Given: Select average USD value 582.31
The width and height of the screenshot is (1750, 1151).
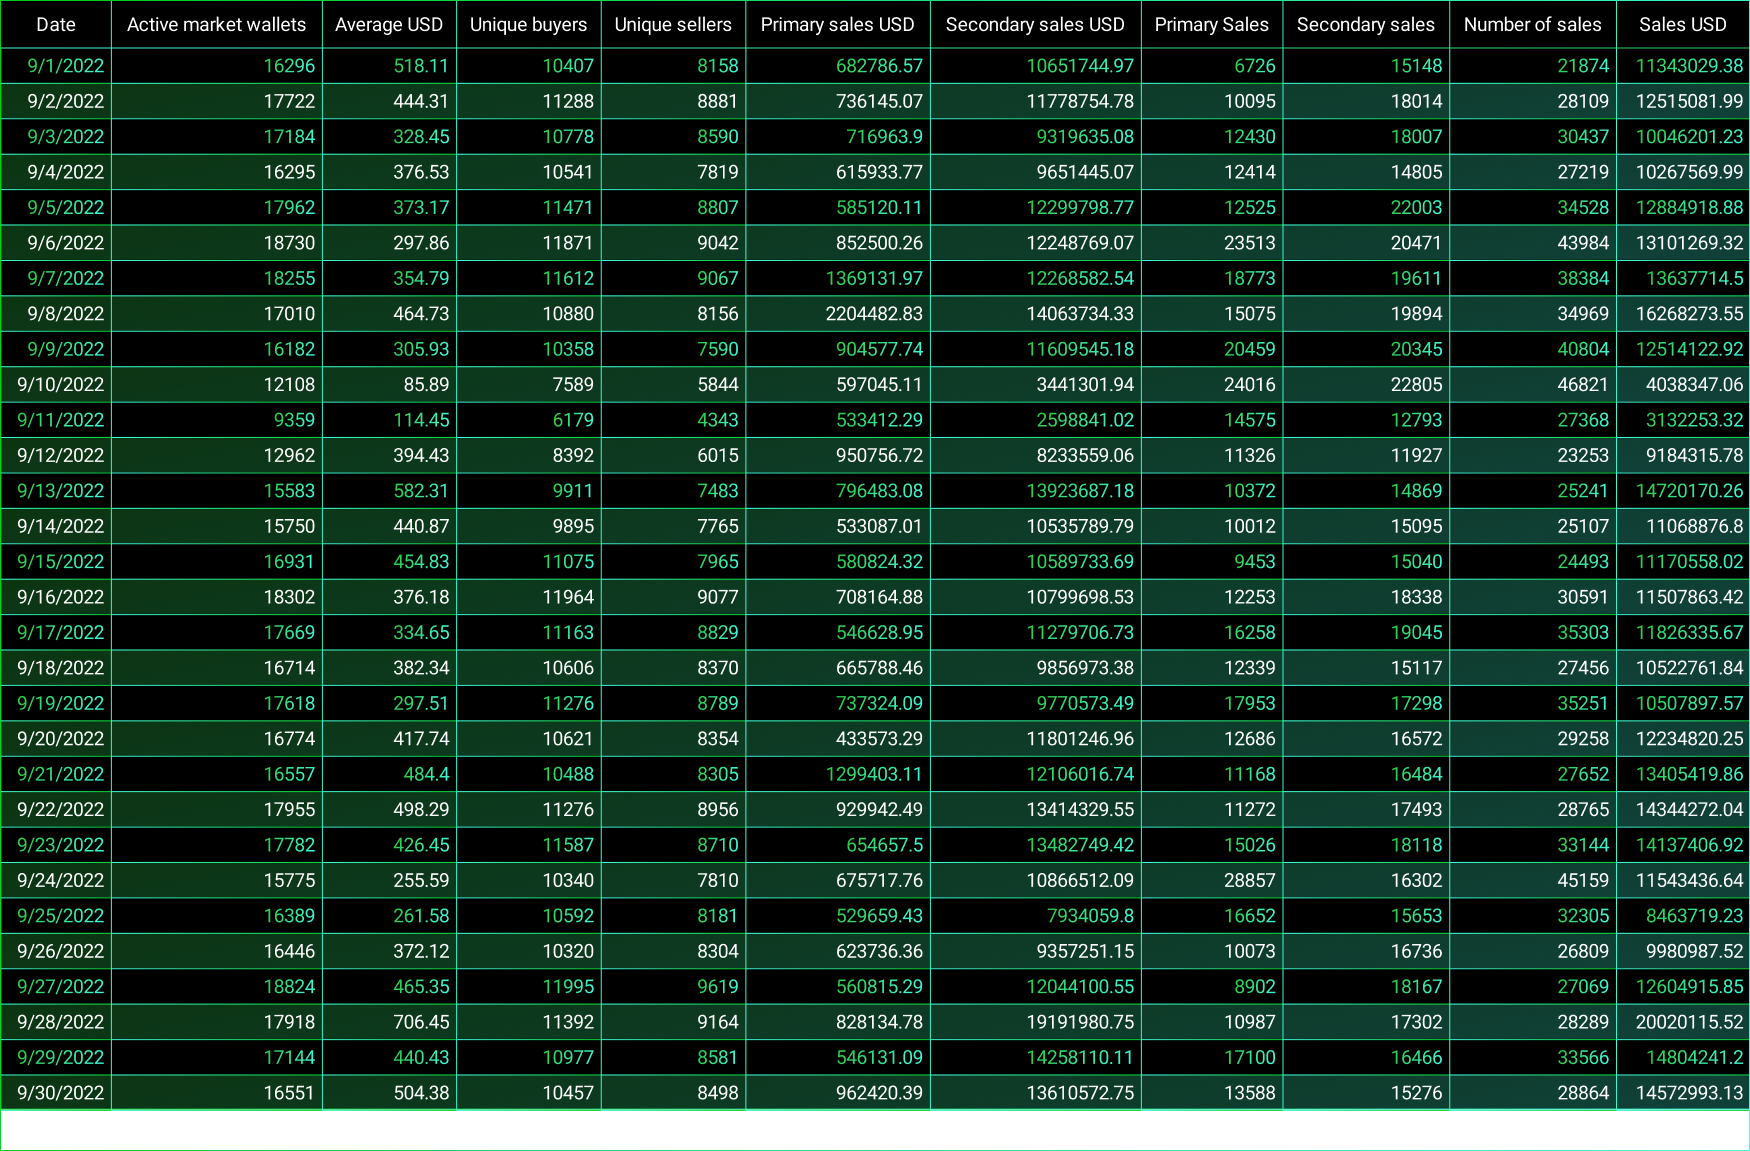Looking at the screenshot, I should tap(389, 491).
